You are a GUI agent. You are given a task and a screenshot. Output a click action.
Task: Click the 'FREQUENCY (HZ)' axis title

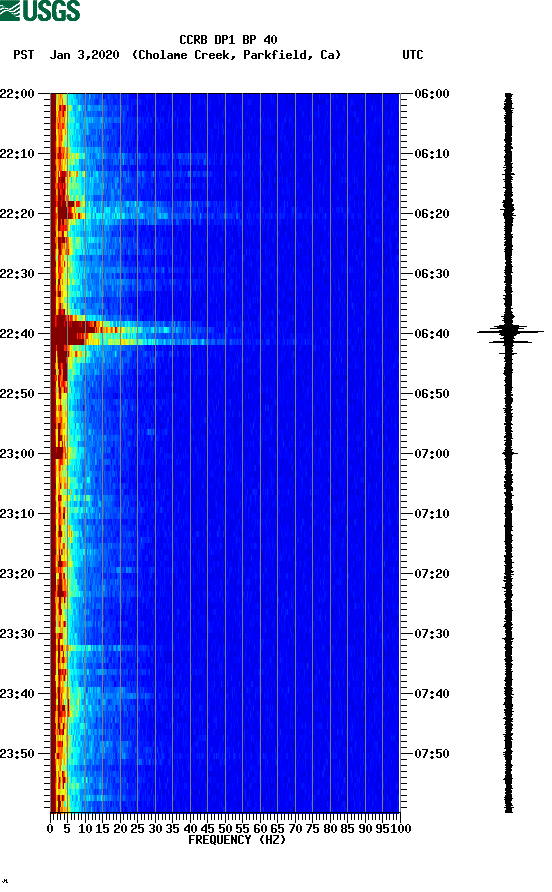point(237,840)
